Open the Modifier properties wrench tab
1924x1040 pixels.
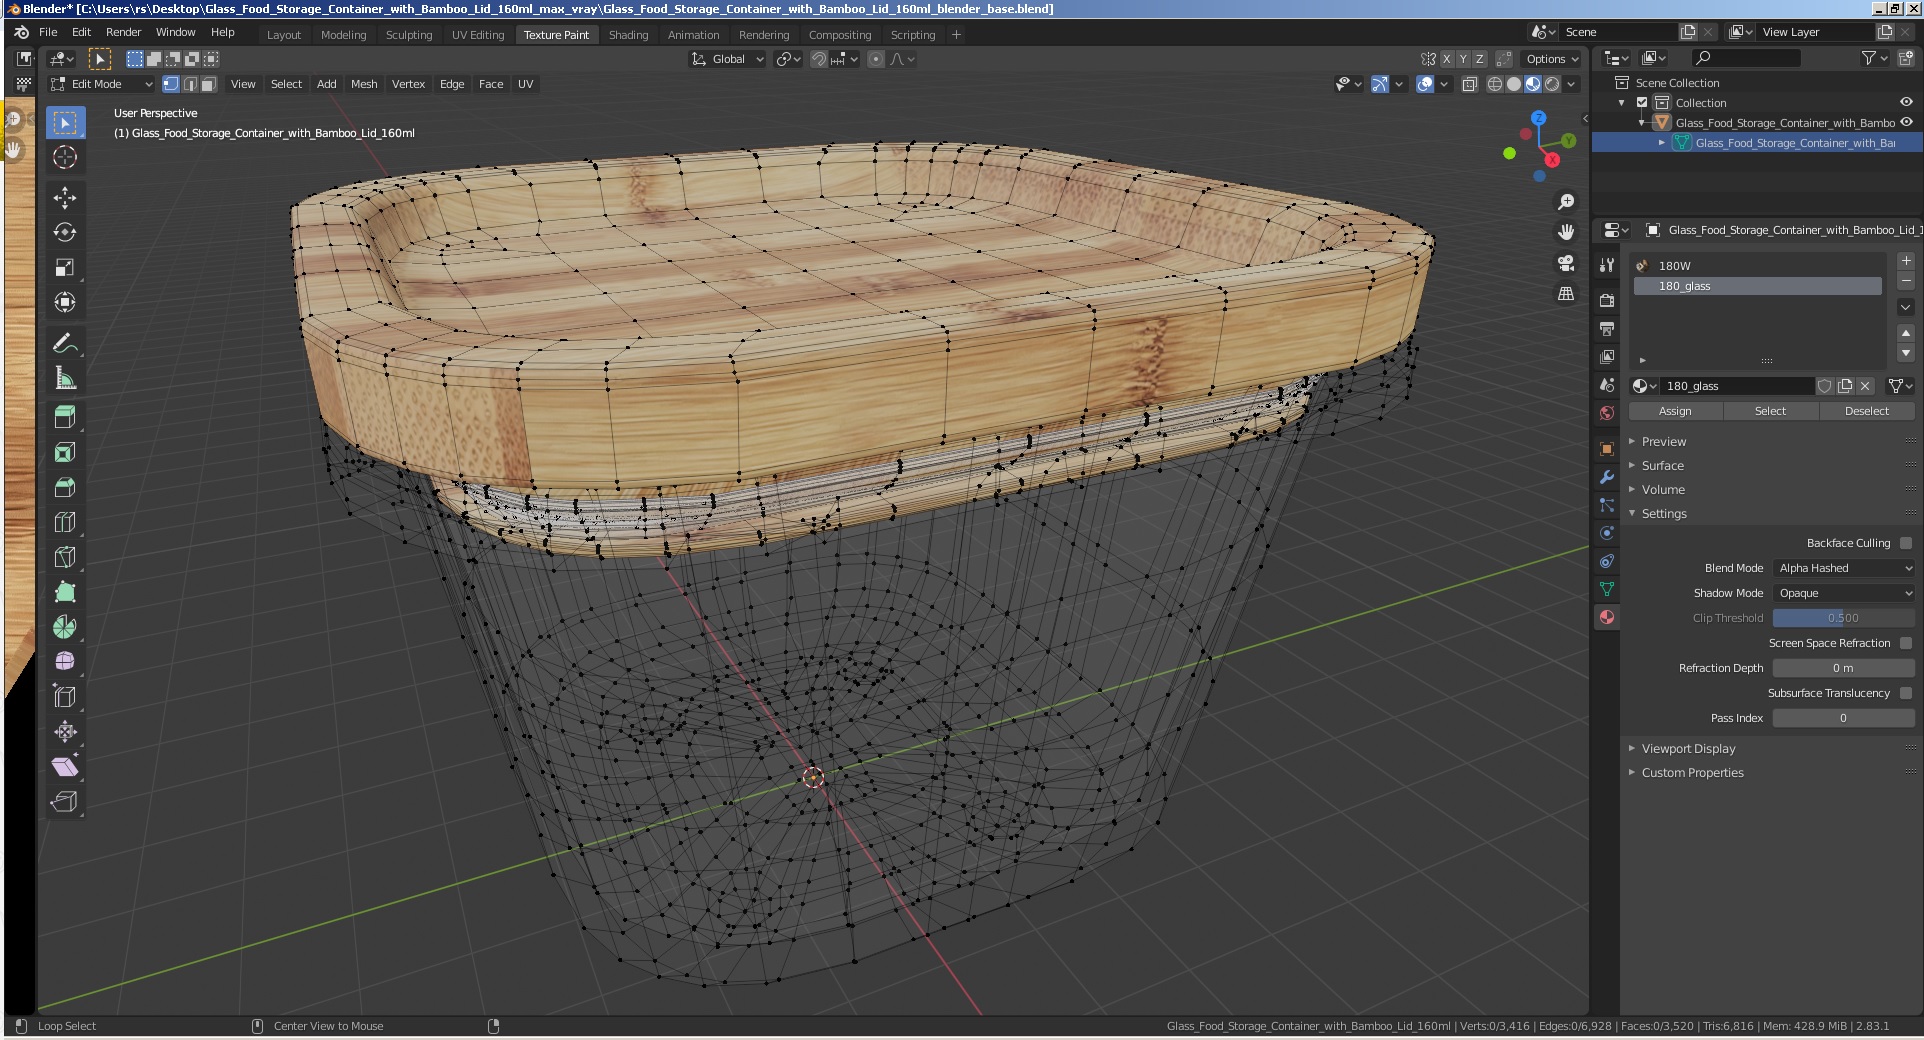(x=1607, y=477)
